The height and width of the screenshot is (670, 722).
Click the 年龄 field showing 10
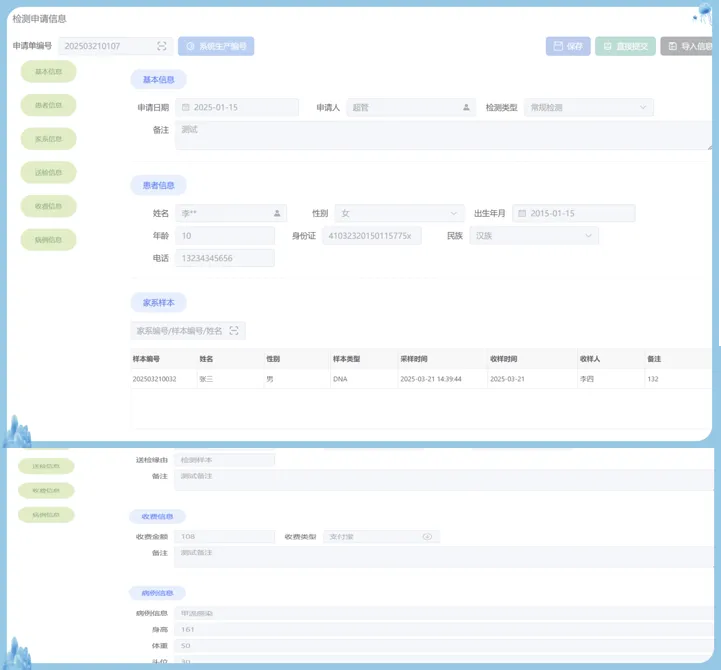coord(225,236)
